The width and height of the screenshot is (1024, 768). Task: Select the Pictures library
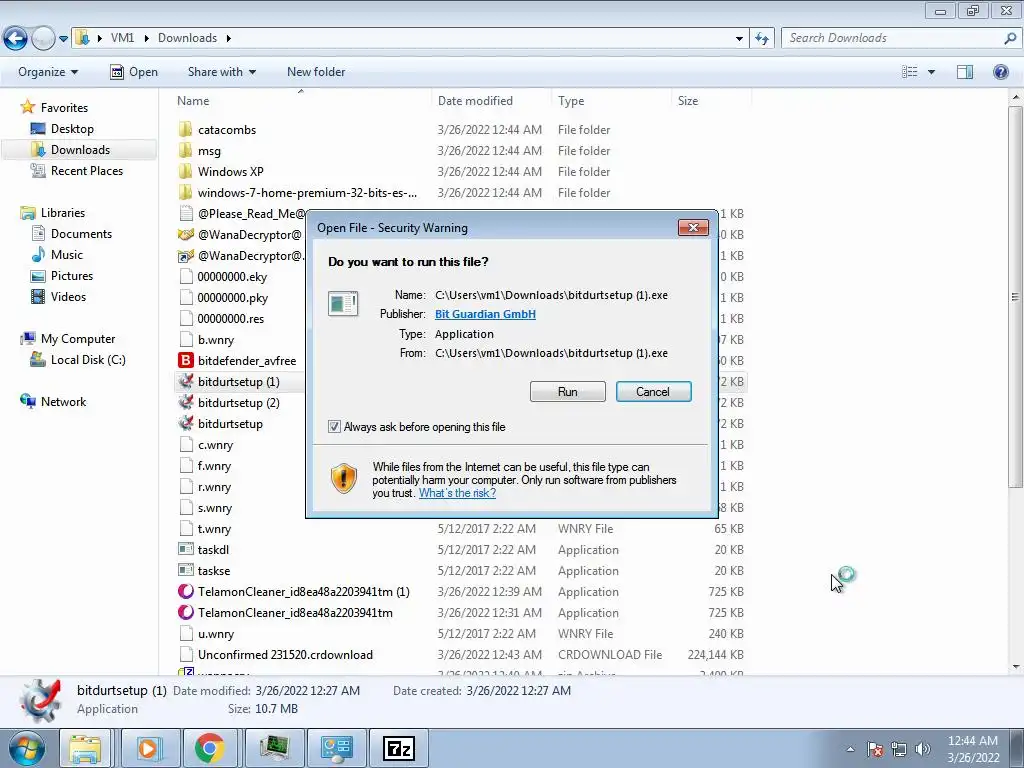[x=72, y=276]
